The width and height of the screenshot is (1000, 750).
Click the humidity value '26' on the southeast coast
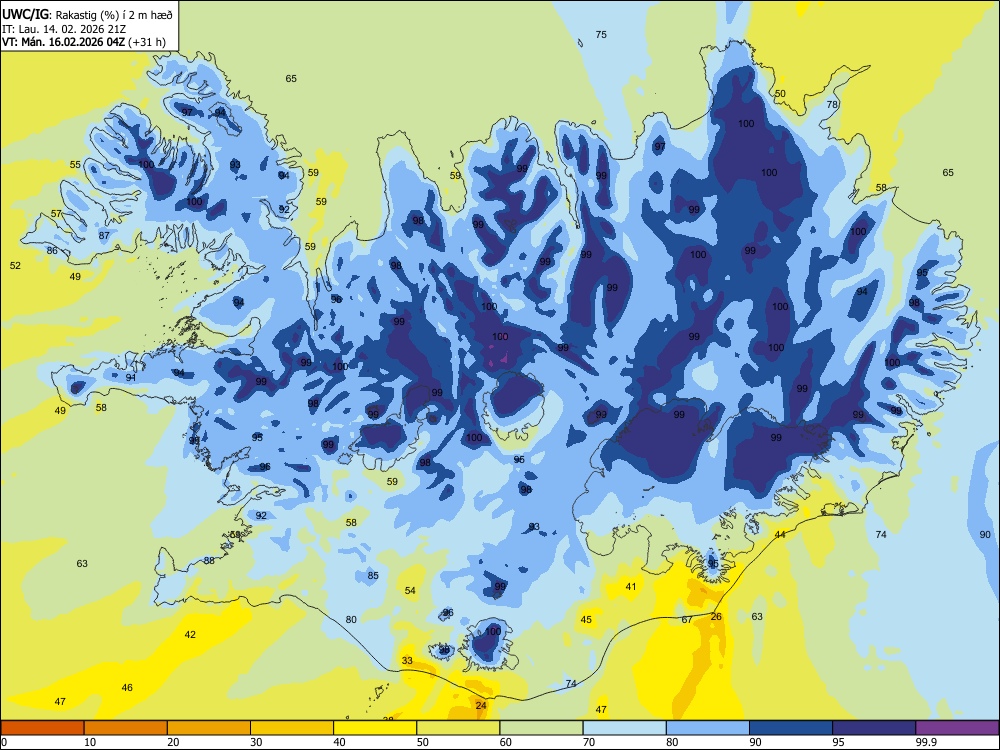click(716, 617)
